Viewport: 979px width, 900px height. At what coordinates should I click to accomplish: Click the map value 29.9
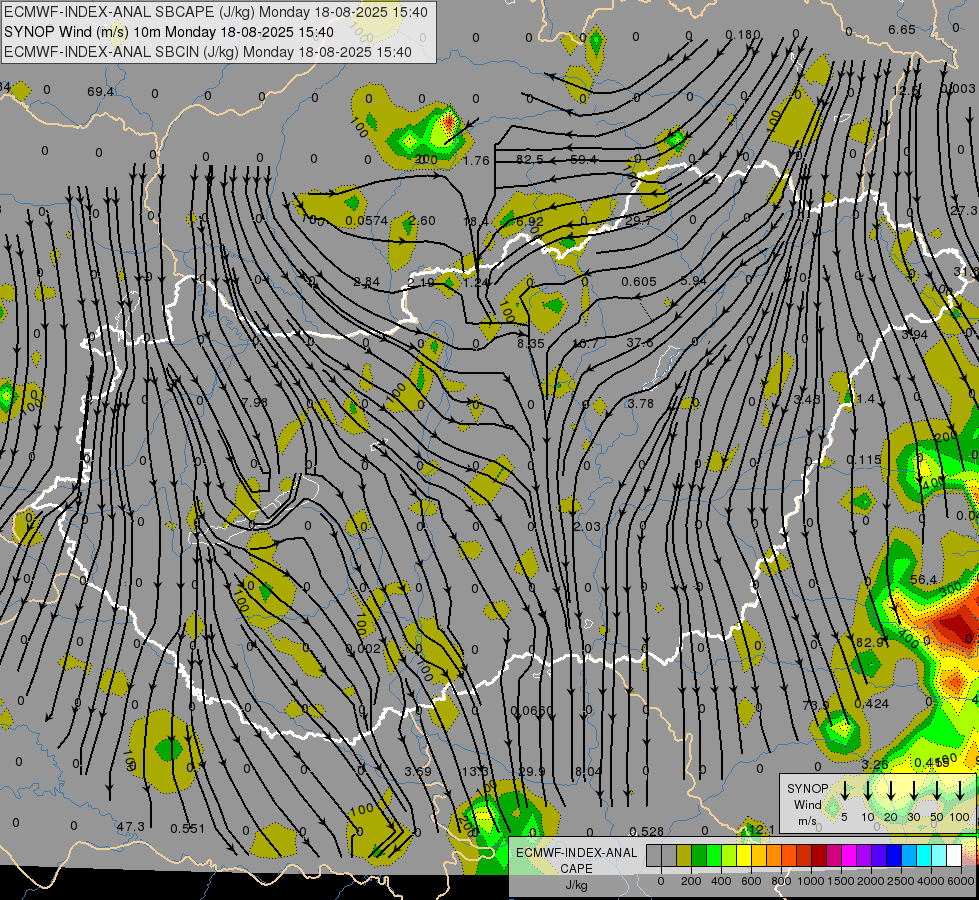coord(531,771)
